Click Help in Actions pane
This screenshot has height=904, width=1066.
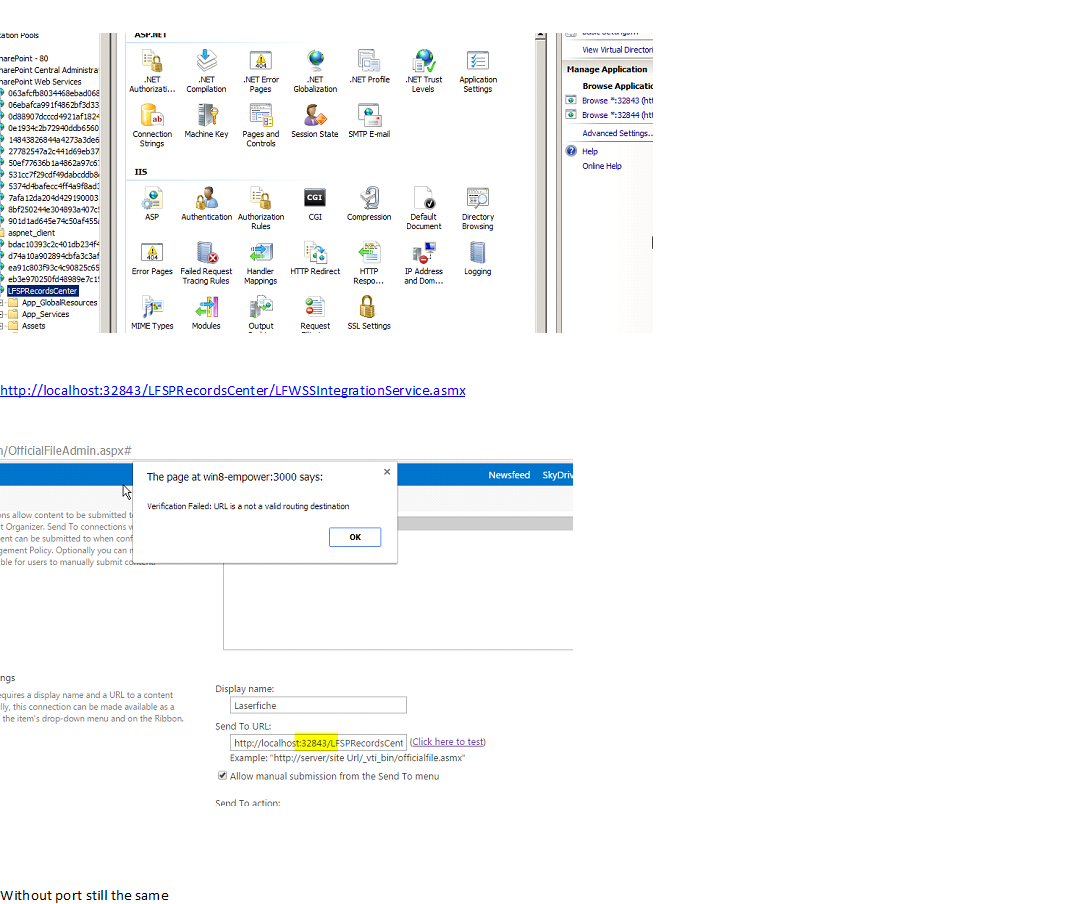point(589,152)
